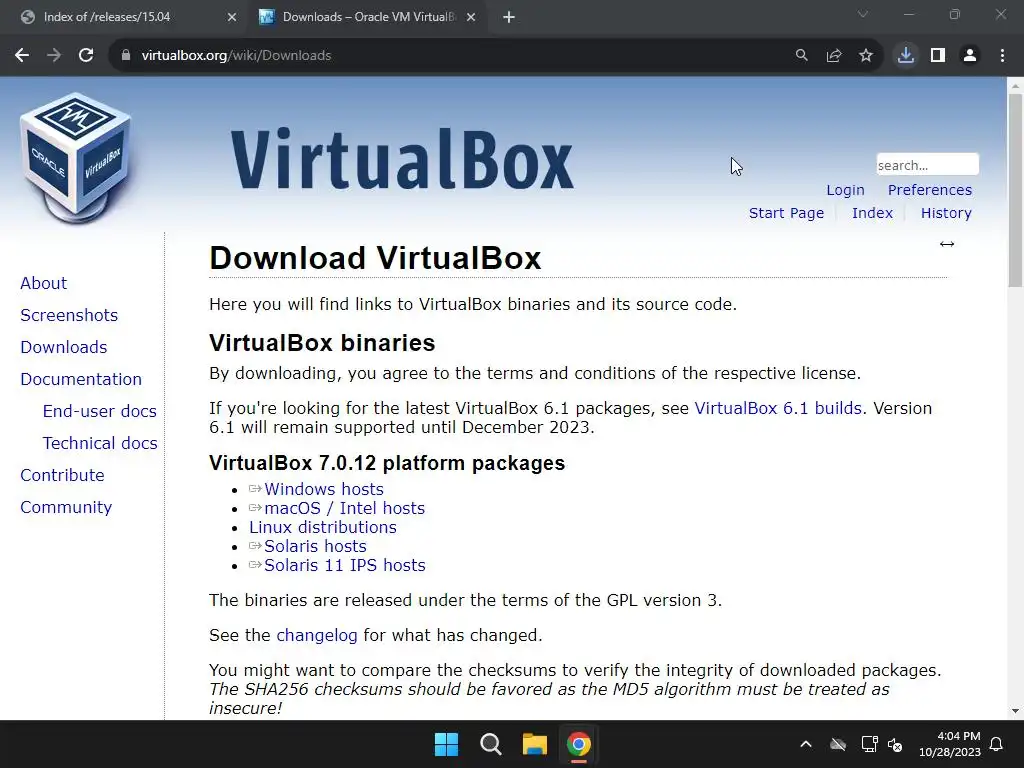The height and width of the screenshot is (768, 1024).
Task: Click the network display tray icon
Action: tap(869, 744)
